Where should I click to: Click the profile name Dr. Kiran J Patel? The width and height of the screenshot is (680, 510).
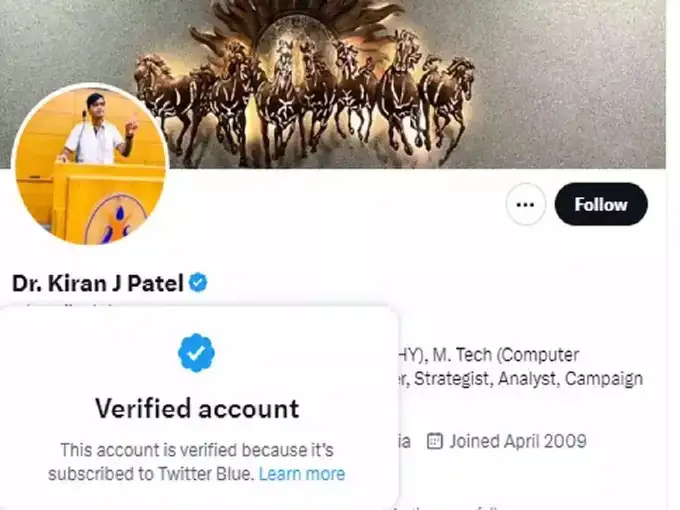click(98, 284)
